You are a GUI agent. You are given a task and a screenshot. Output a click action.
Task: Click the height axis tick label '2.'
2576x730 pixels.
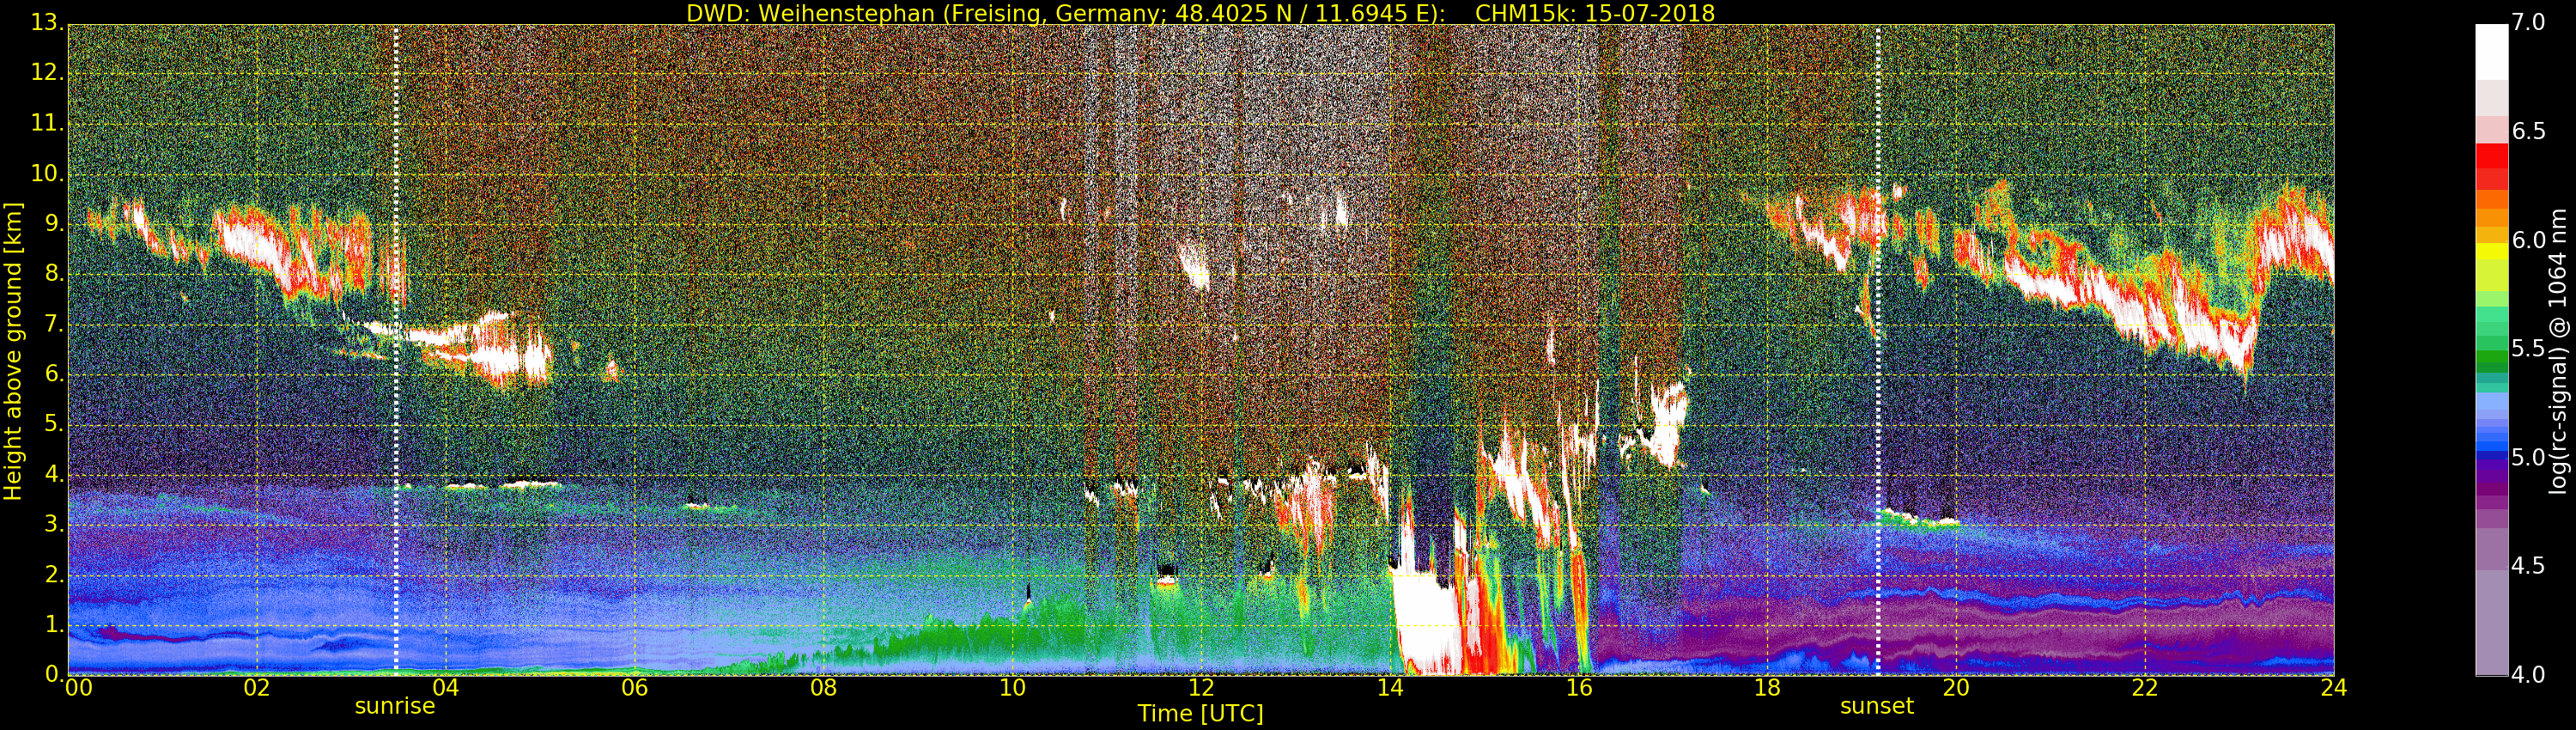click(x=53, y=574)
